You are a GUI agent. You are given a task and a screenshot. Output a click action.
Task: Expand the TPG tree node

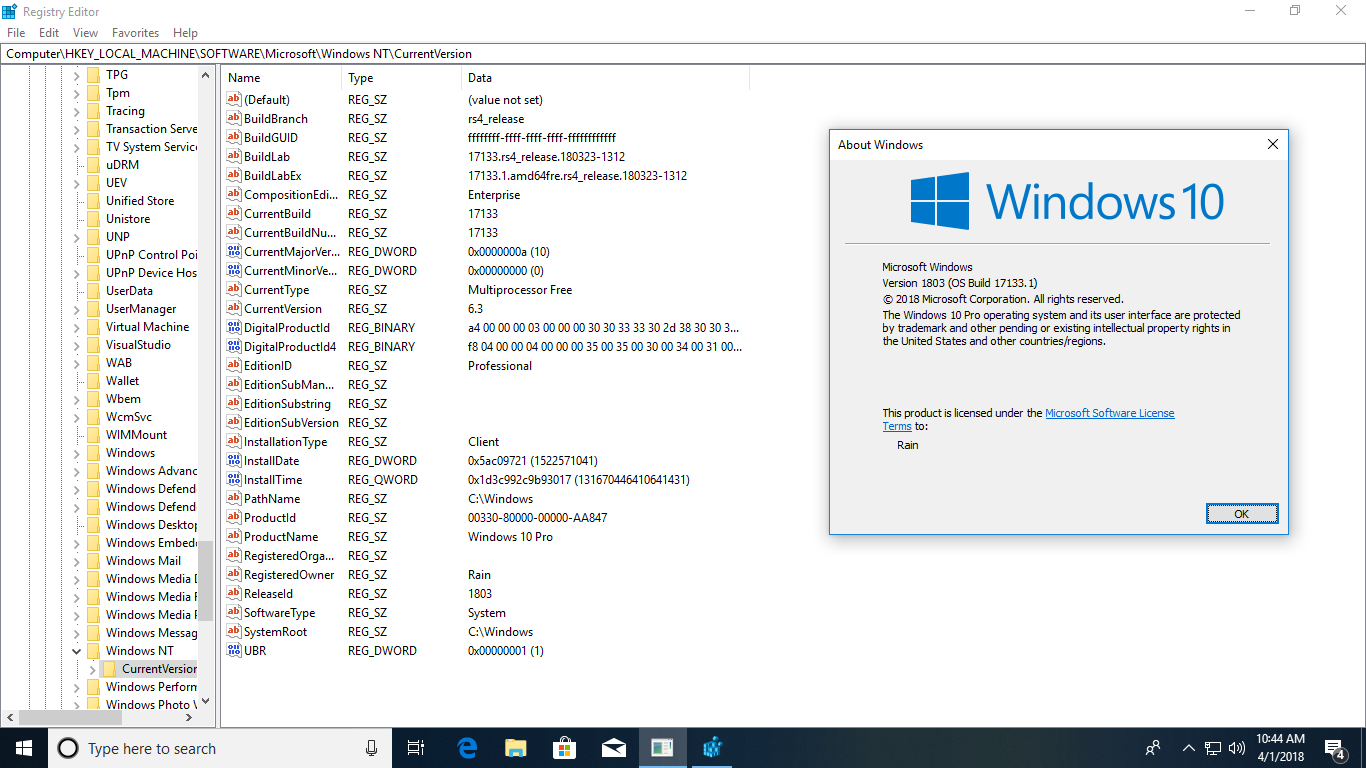coord(76,75)
